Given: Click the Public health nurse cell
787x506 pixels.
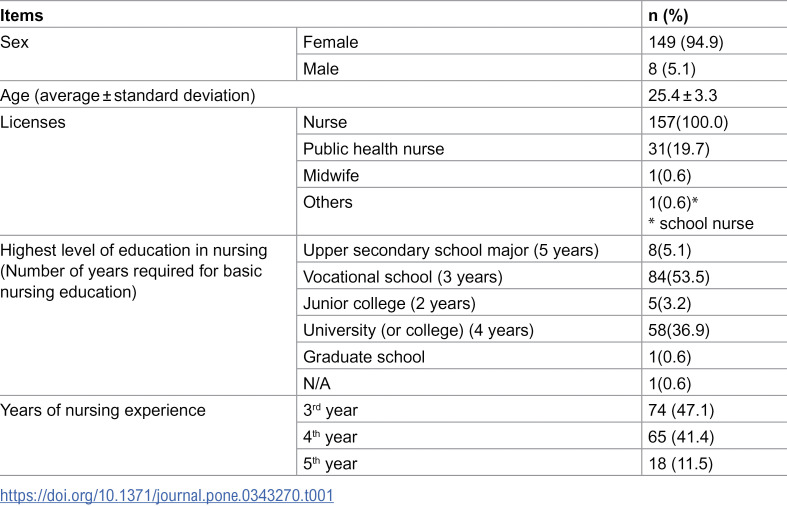Looking at the screenshot, I should pos(469,149).
